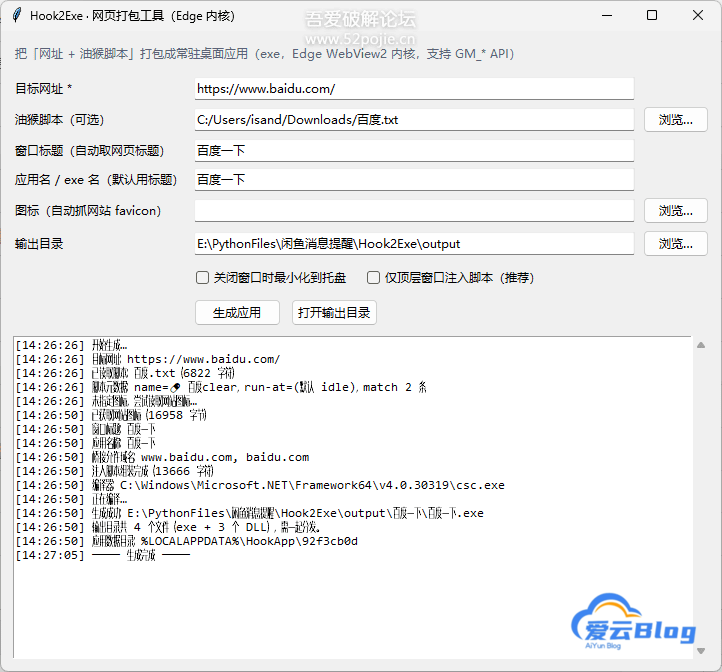Click the 输出目录 path input field
The image size is (722, 672).
414,244
